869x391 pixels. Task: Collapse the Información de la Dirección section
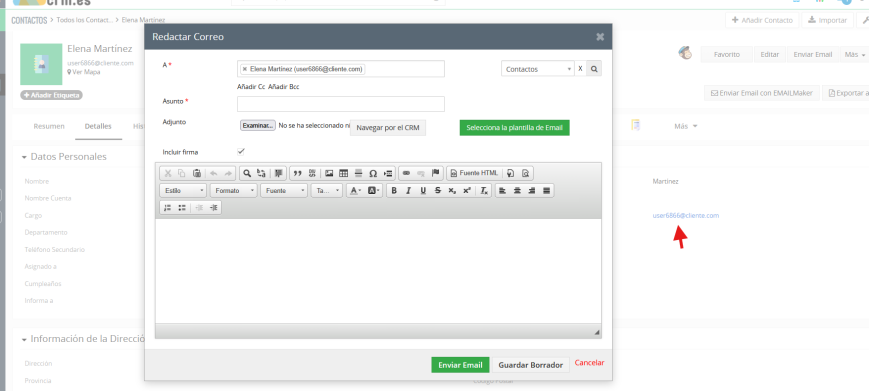(x=24, y=339)
